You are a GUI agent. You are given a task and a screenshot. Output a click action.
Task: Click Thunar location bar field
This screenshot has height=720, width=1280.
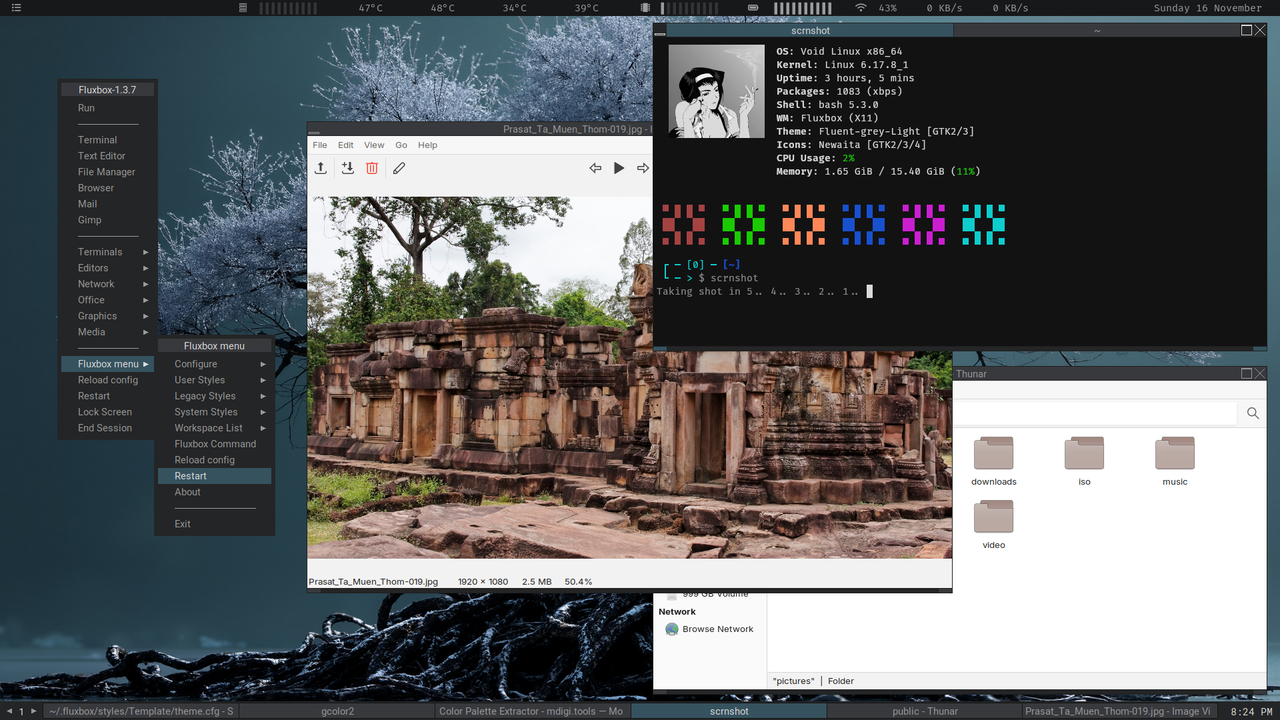click(1096, 413)
